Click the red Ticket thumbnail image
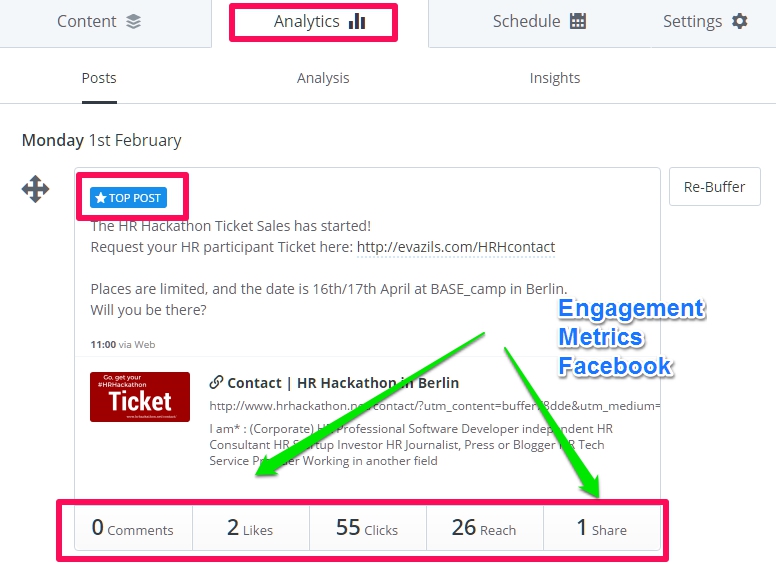776x563 pixels. click(x=140, y=397)
